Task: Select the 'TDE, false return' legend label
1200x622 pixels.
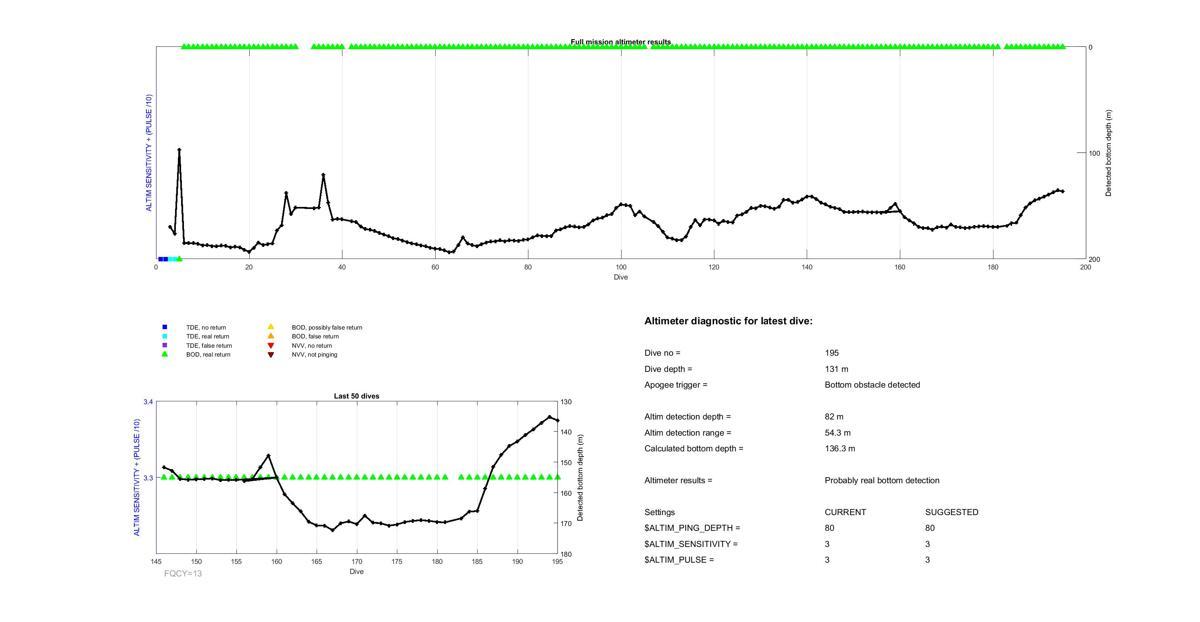Action: coord(208,345)
